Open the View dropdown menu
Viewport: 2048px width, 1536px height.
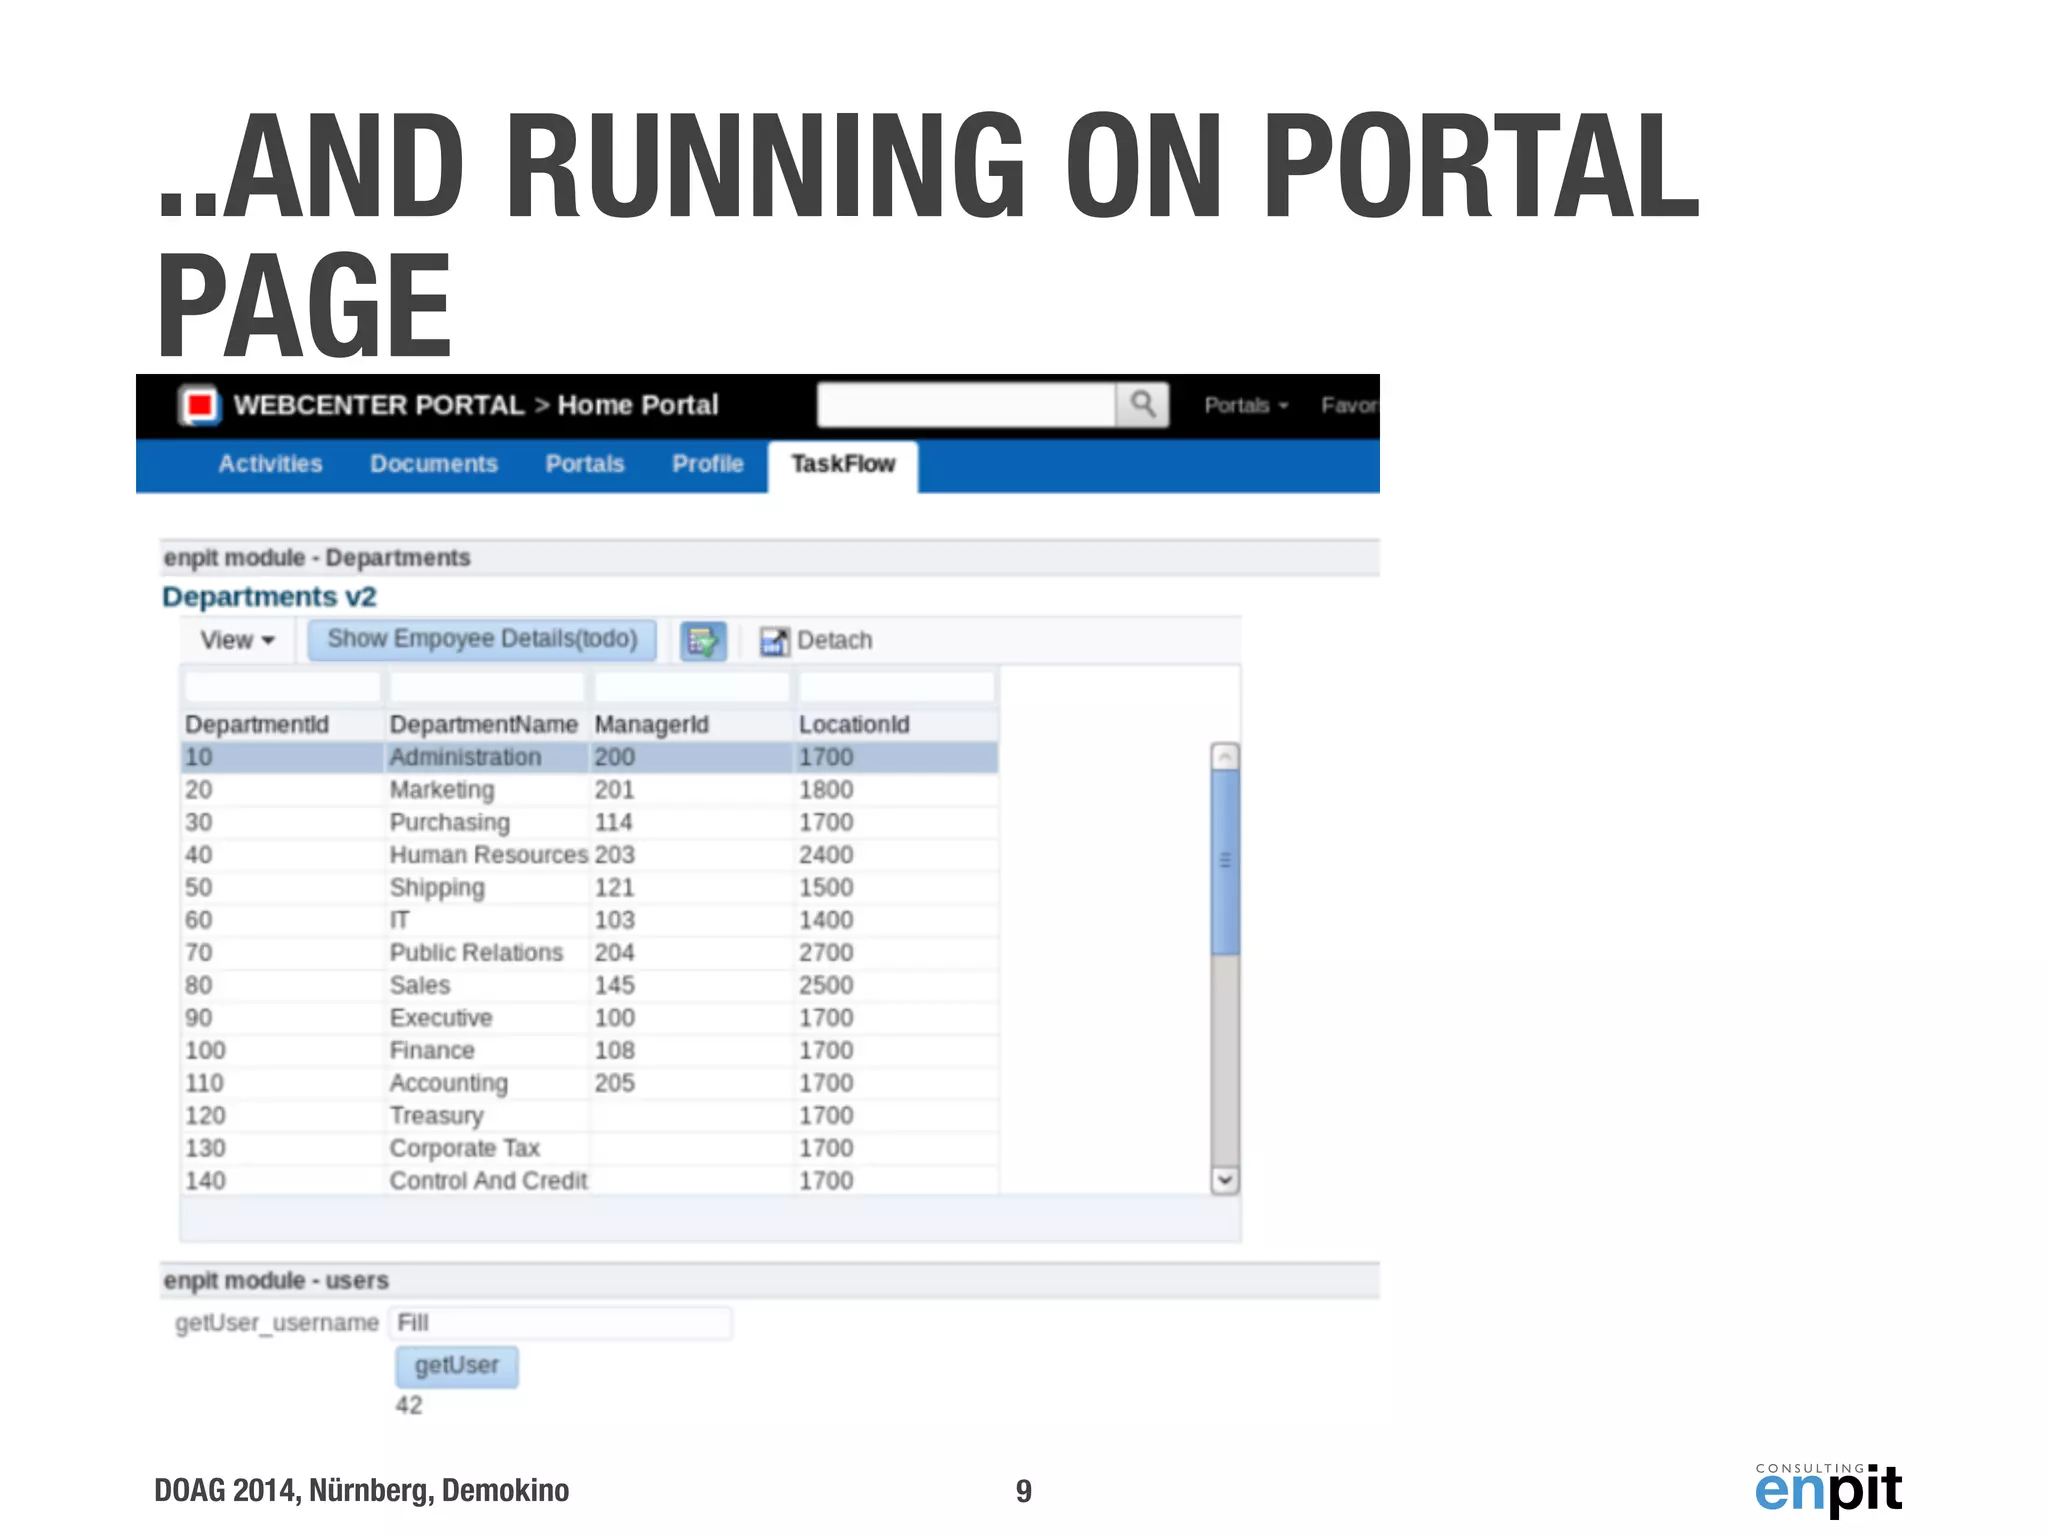237,640
